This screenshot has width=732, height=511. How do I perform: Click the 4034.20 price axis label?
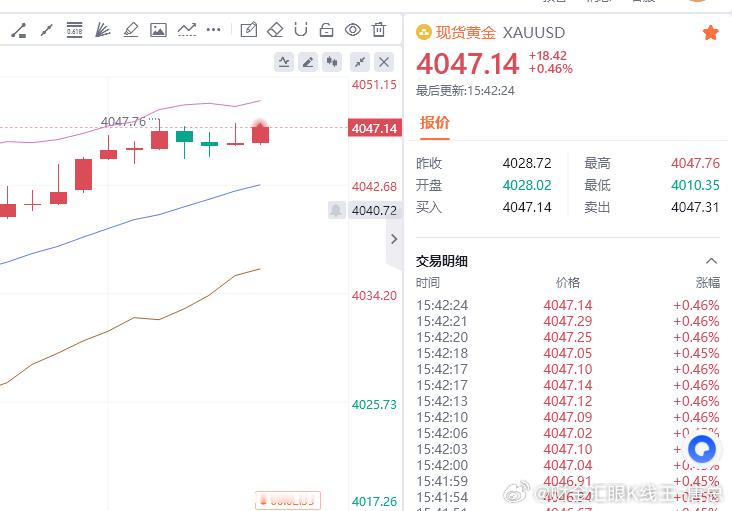click(374, 295)
